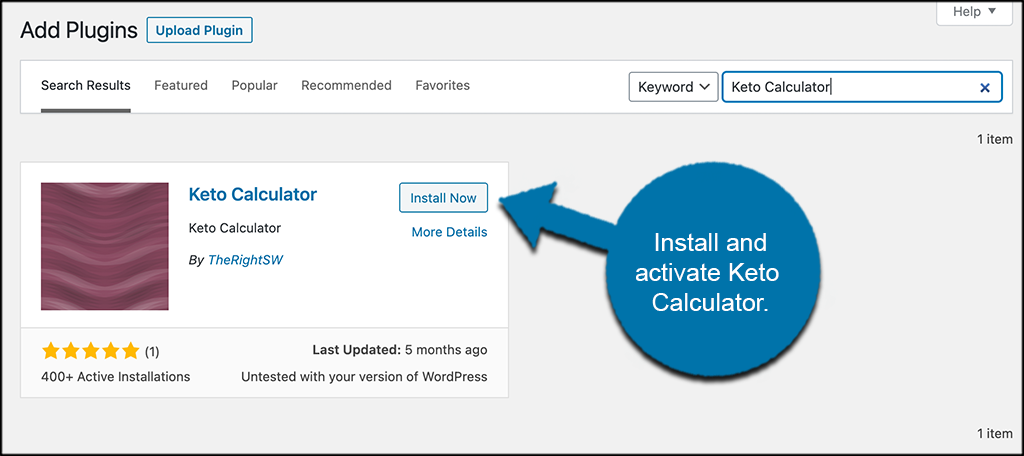
Task: Open the Keto Calculator title link
Action: point(253,194)
